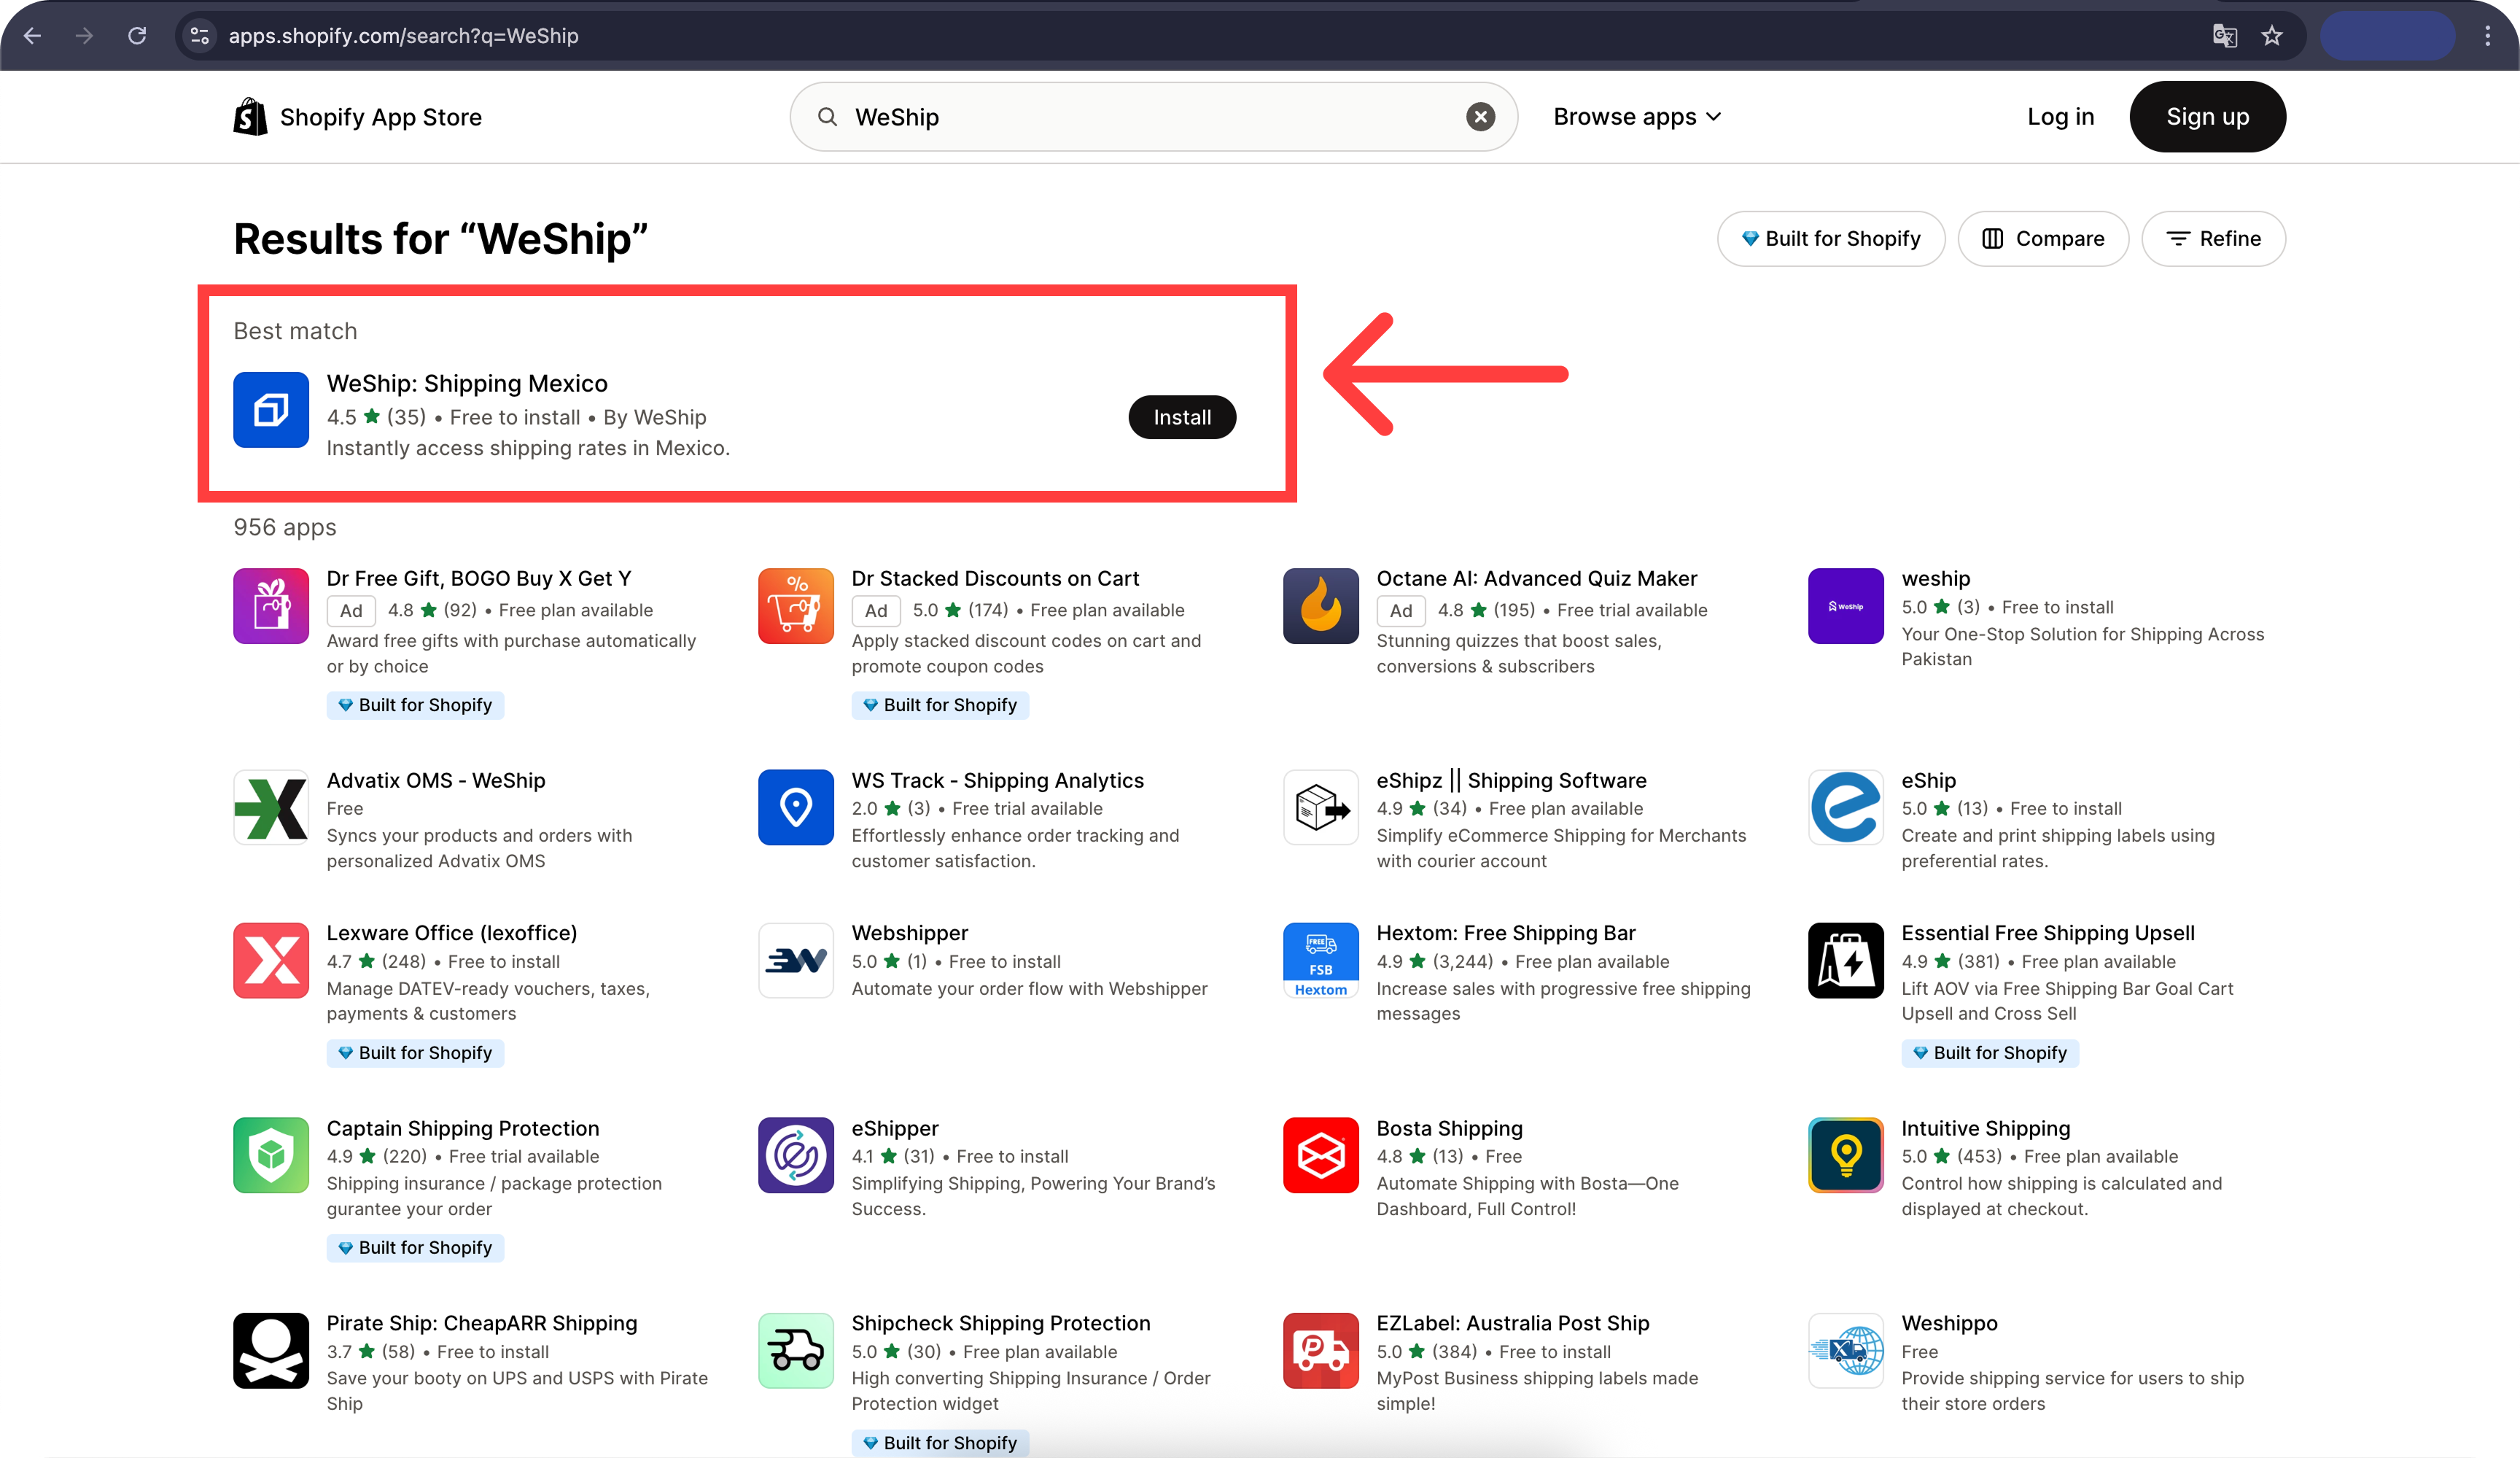Click the Compare button
Image resolution: width=2520 pixels, height=1458 pixels.
point(2043,239)
